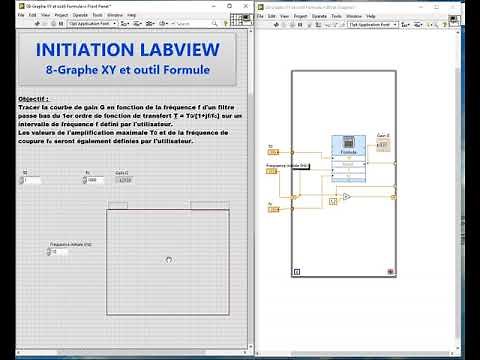Open Block Diagram font dropdown

click(x=373, y=25)
